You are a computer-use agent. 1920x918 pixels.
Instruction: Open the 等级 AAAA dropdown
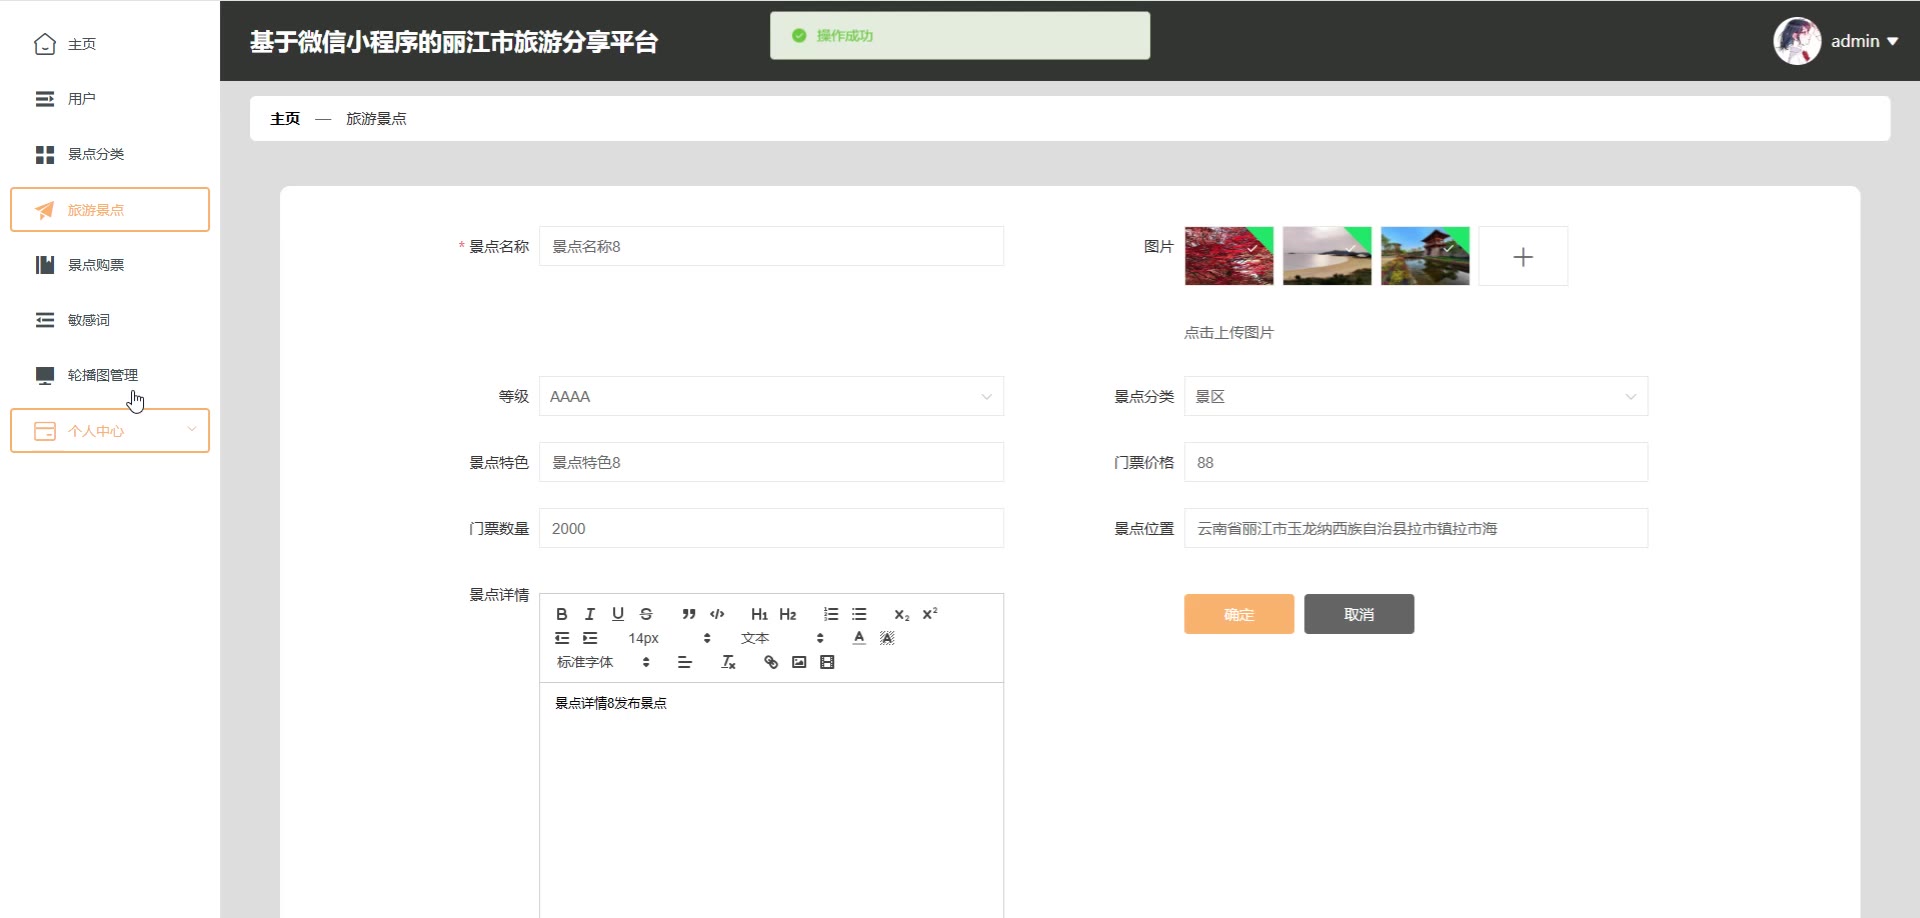[771, 396]
